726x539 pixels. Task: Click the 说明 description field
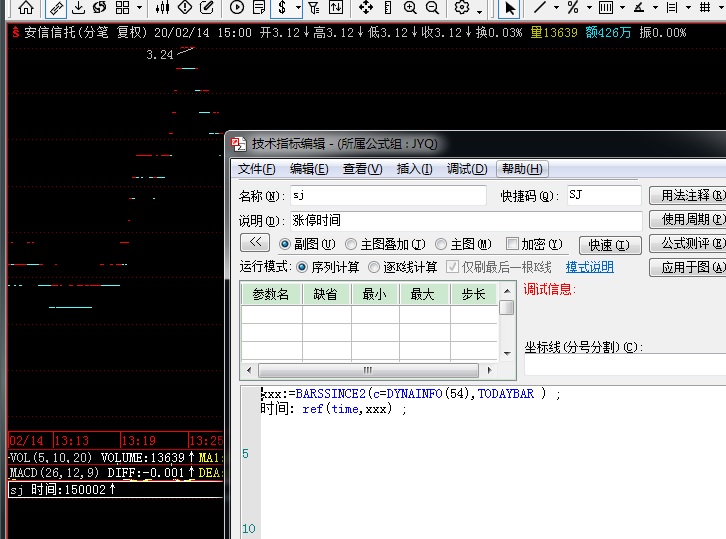click(x=466, y=220)
